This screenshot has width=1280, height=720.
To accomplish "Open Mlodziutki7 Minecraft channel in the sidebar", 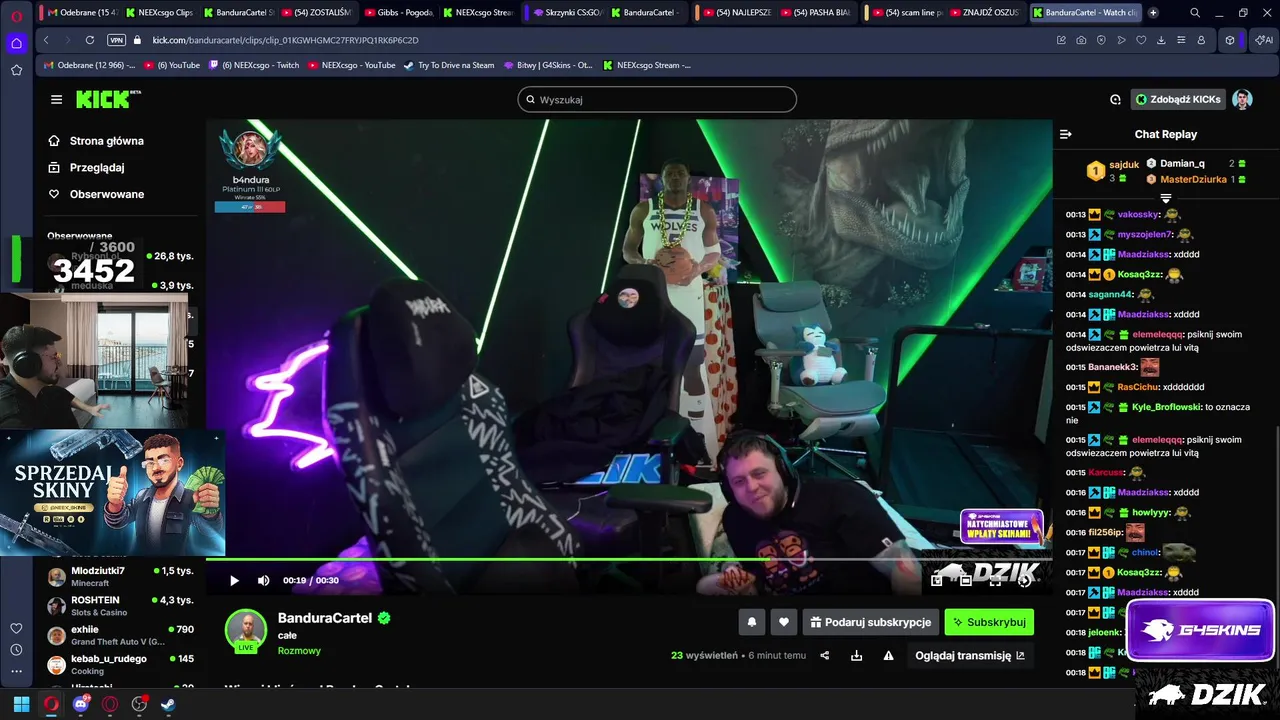I will coord(120,576).
